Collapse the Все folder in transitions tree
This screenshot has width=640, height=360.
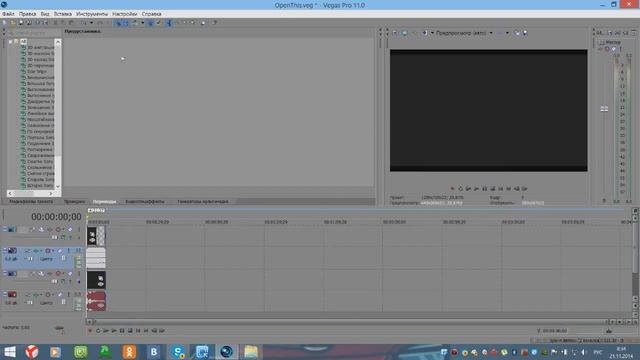10,41
